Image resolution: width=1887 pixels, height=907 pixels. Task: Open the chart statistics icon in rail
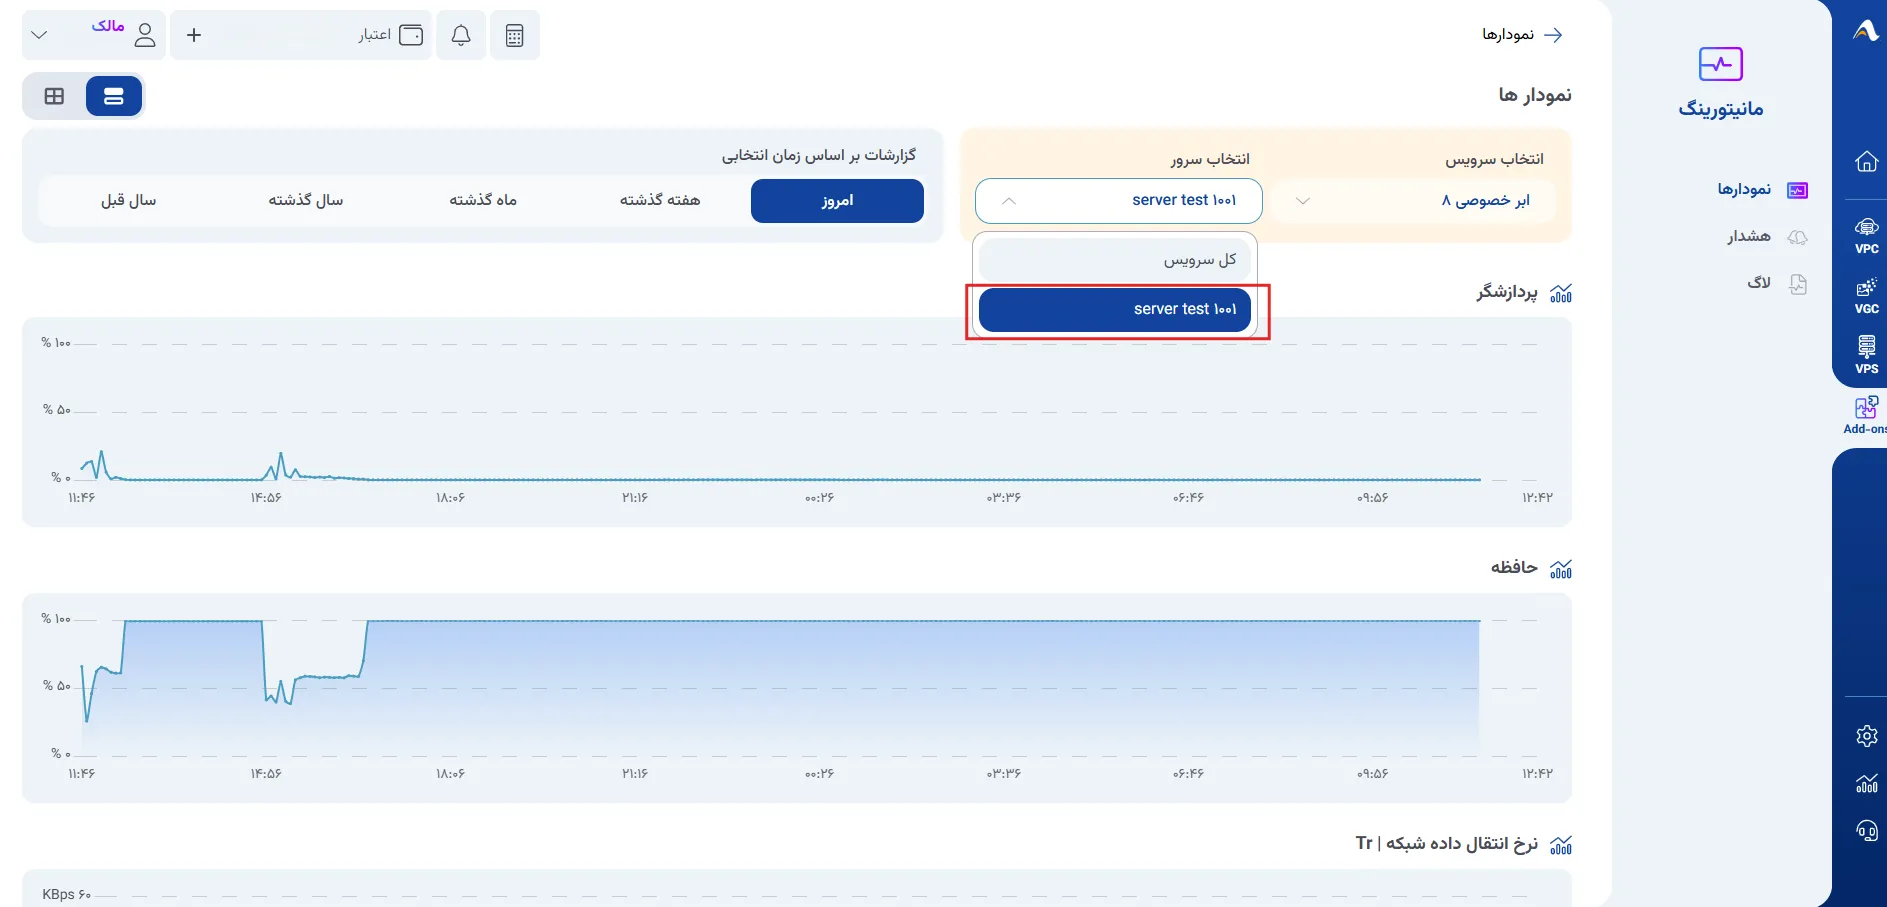click(1866, 784)
